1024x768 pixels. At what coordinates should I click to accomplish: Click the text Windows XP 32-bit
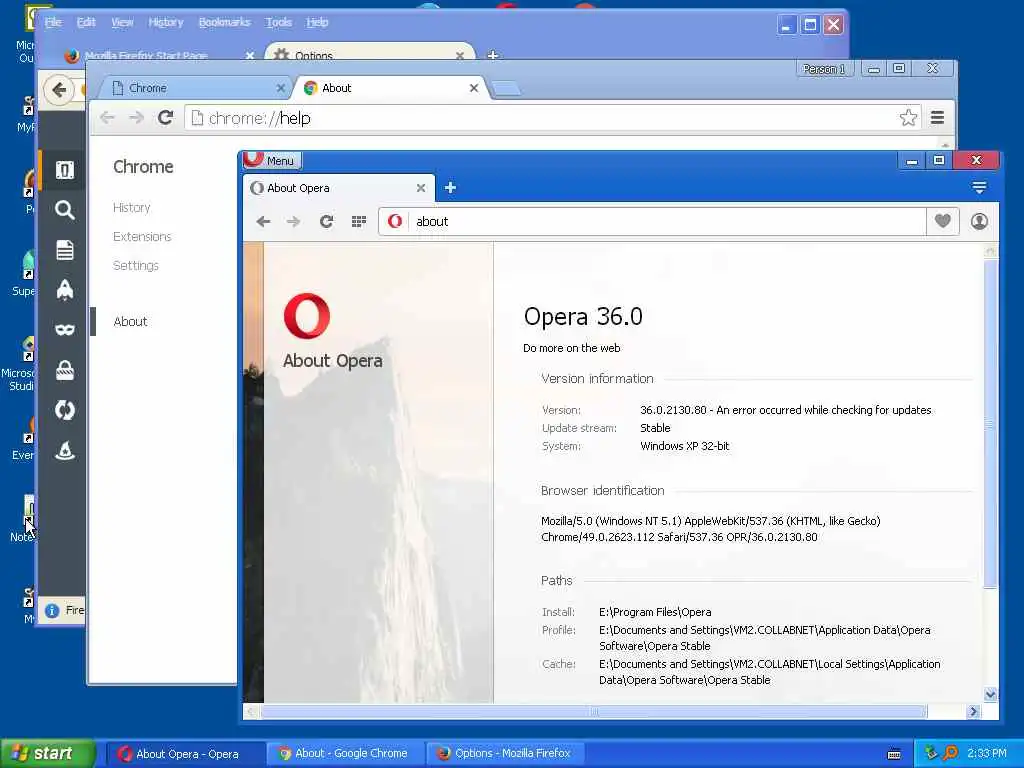pyautogui.click(x=684, y=446)
